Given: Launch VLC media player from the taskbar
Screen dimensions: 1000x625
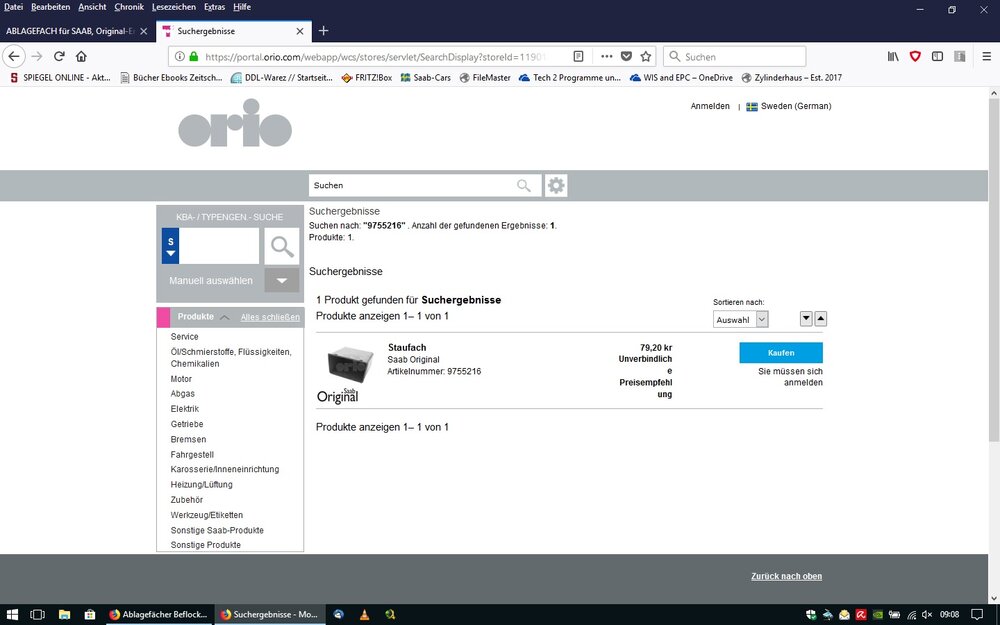Looking at the screenshot, I should pyautogui.click(x=364, y=615).
